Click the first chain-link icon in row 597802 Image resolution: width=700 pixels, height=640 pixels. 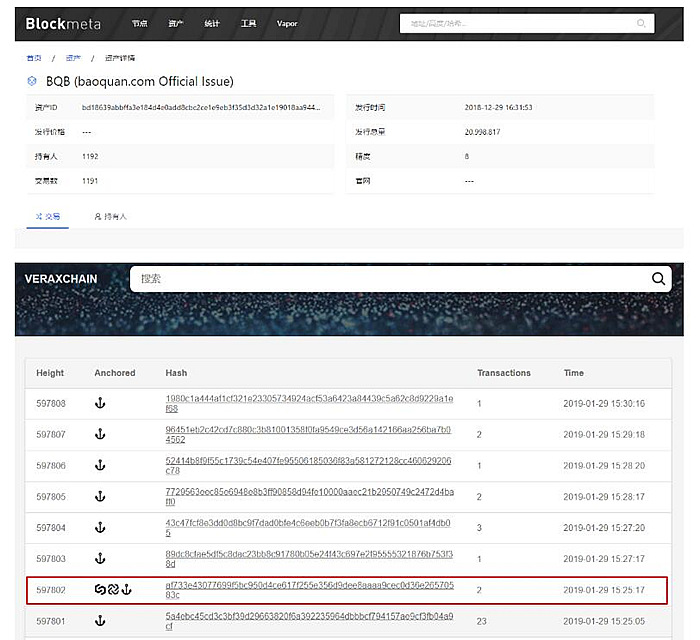(100, 590)
